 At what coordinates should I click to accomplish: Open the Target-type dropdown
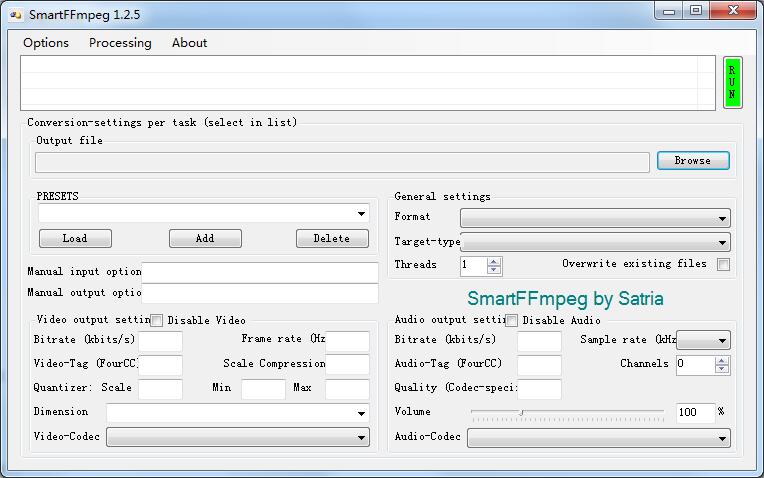click(x=595, y=242)
